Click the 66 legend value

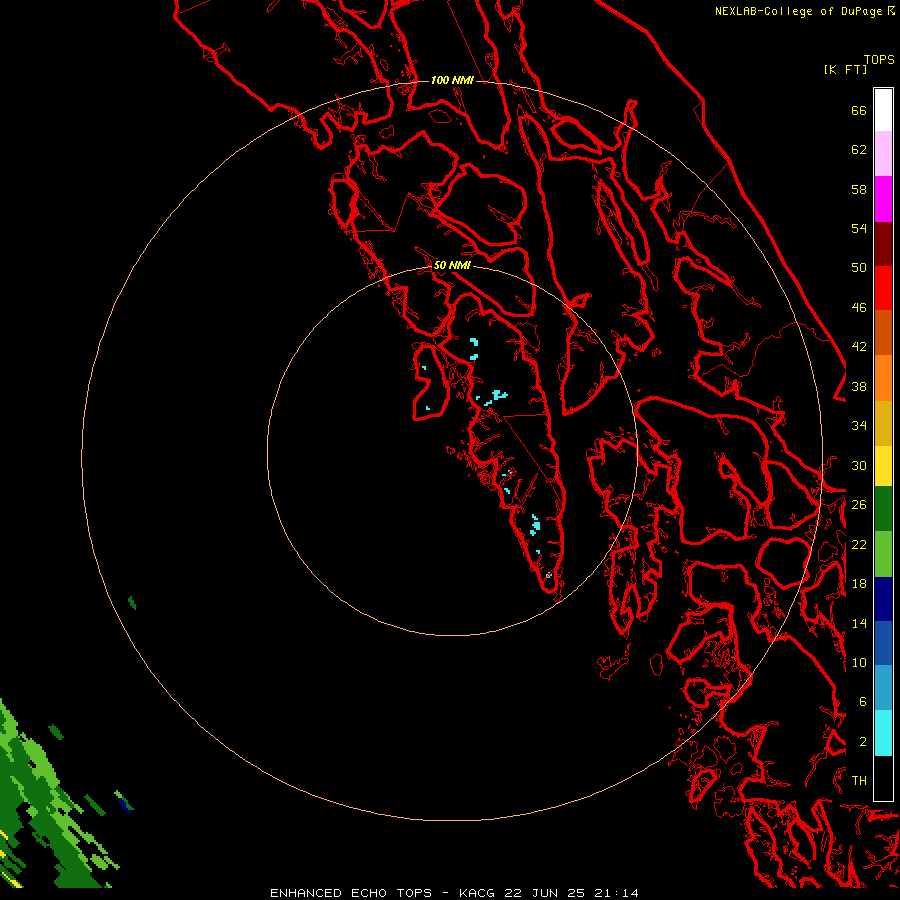click(x=859, y=110)
